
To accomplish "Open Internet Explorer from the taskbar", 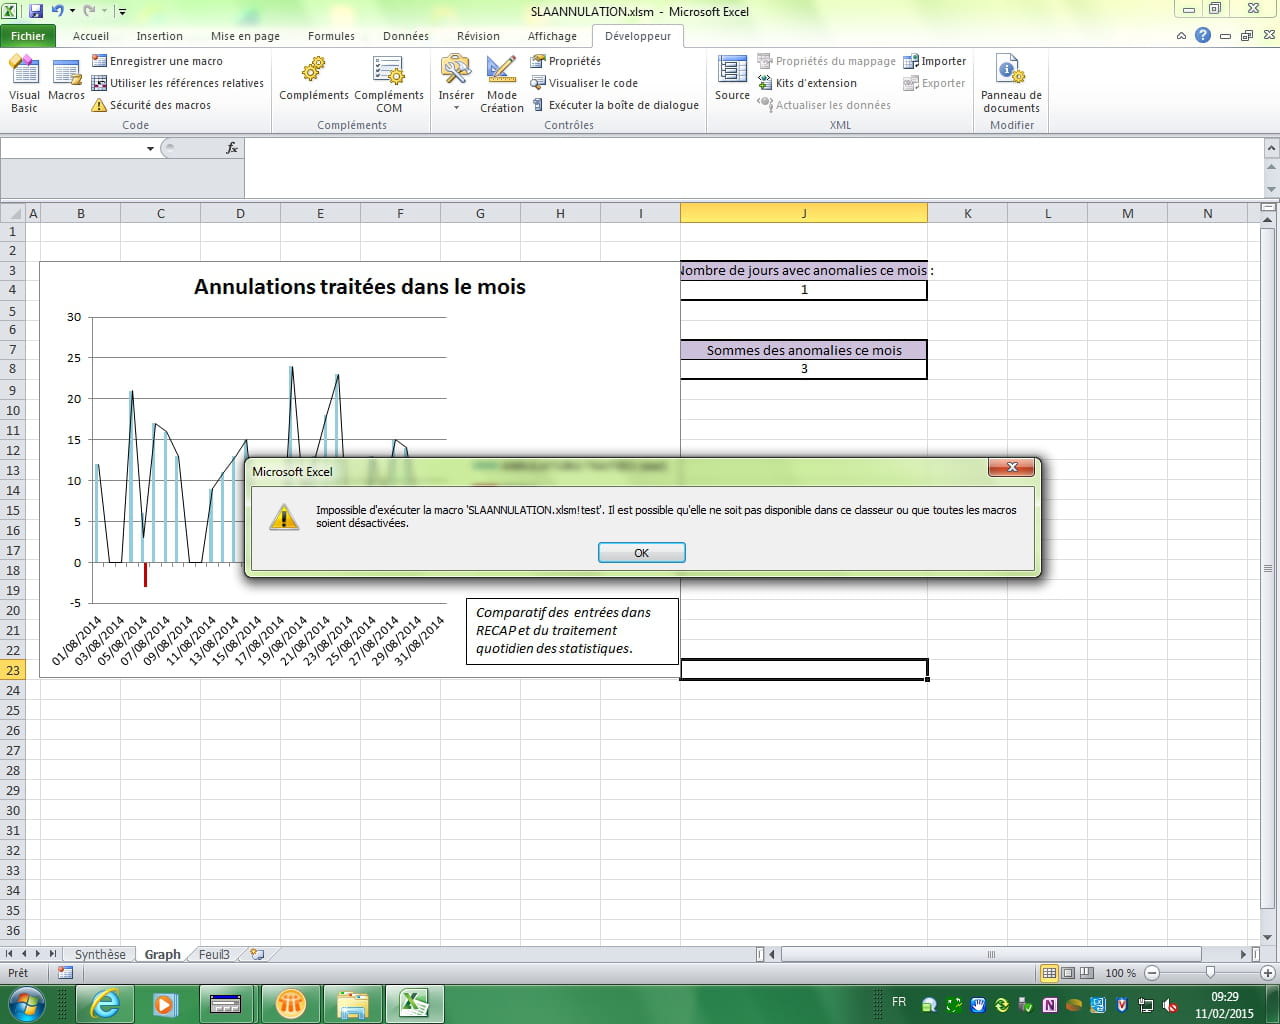I will 104,1003.
